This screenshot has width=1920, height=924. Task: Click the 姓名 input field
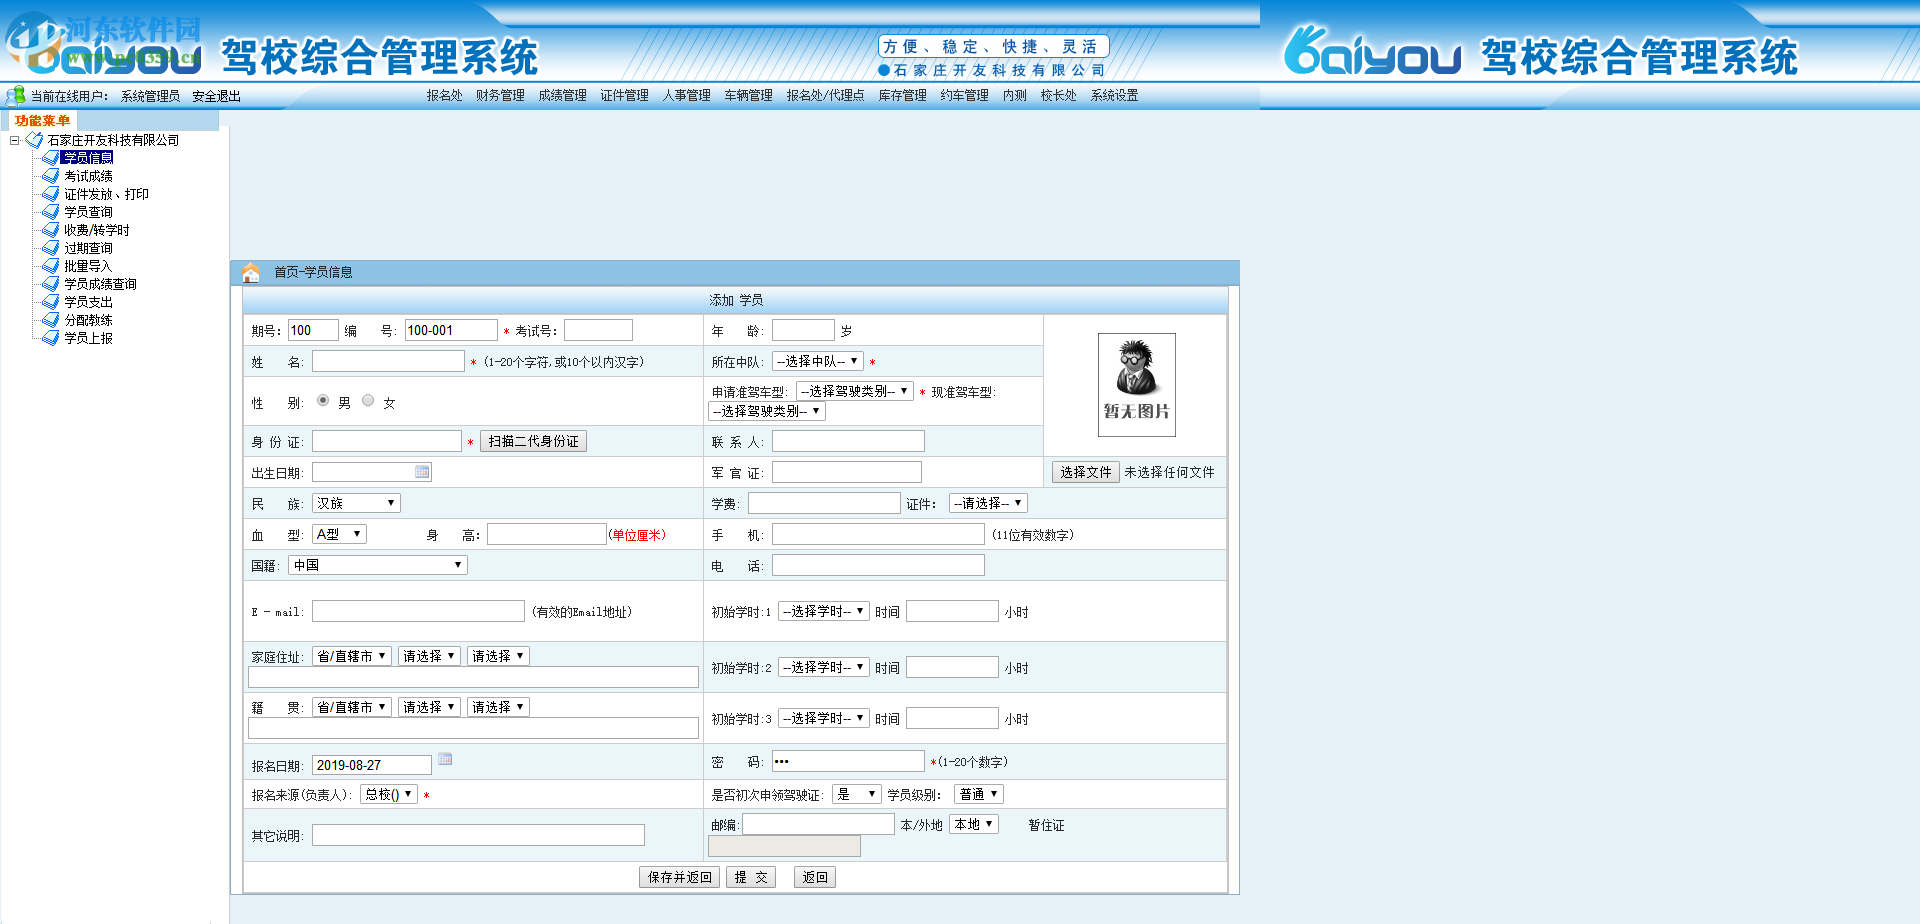(388, 361)
